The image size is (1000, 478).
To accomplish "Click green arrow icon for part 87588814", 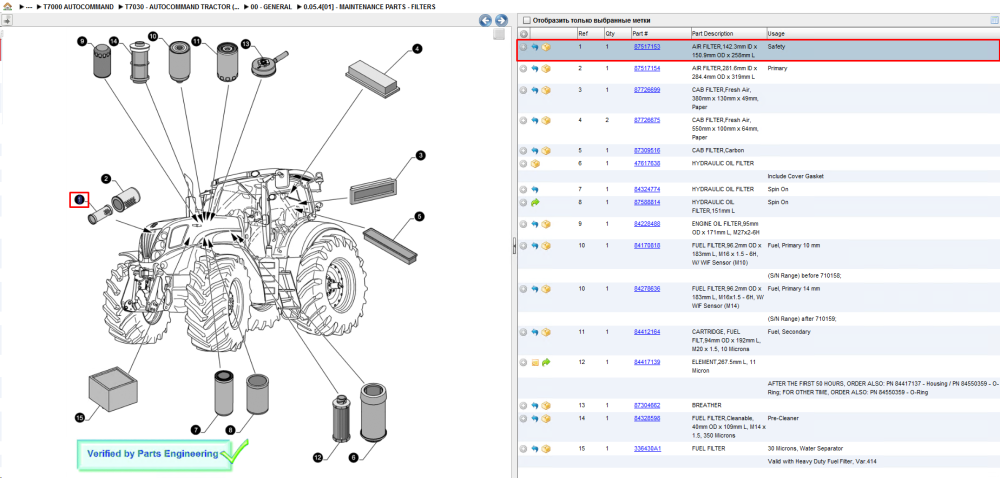I will [535, 203].
